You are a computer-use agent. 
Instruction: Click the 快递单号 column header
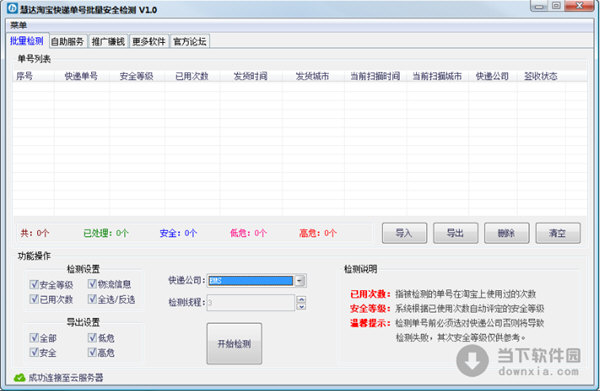pos(81,76)
